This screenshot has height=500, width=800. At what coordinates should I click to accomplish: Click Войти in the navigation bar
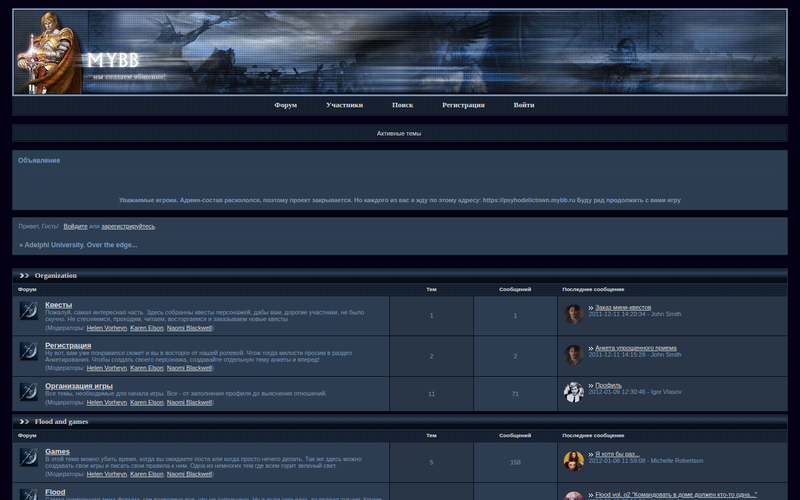pyautogui.click(x=524, y=105)
